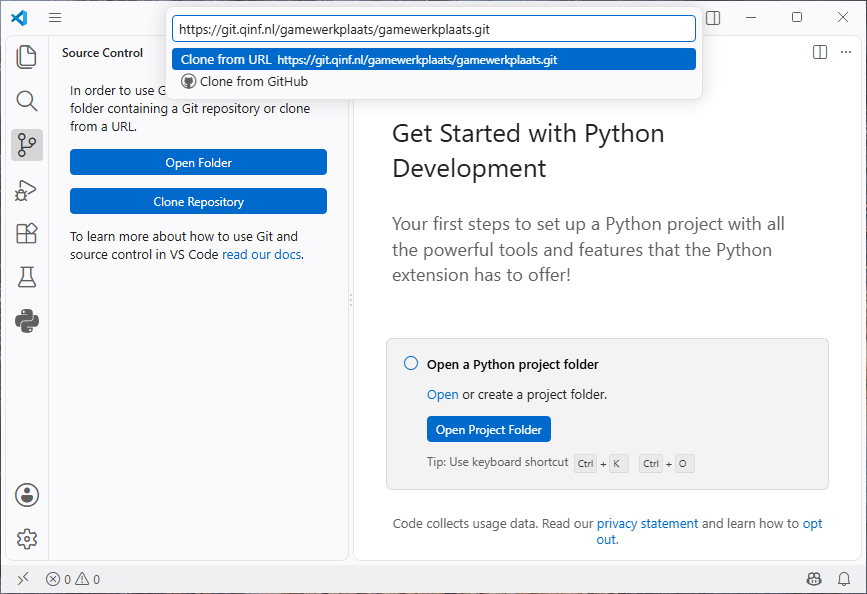Viewport: 867px width, 594px height.
Task: Open the Manage gear settings icon
Action: tap(27, 539)
